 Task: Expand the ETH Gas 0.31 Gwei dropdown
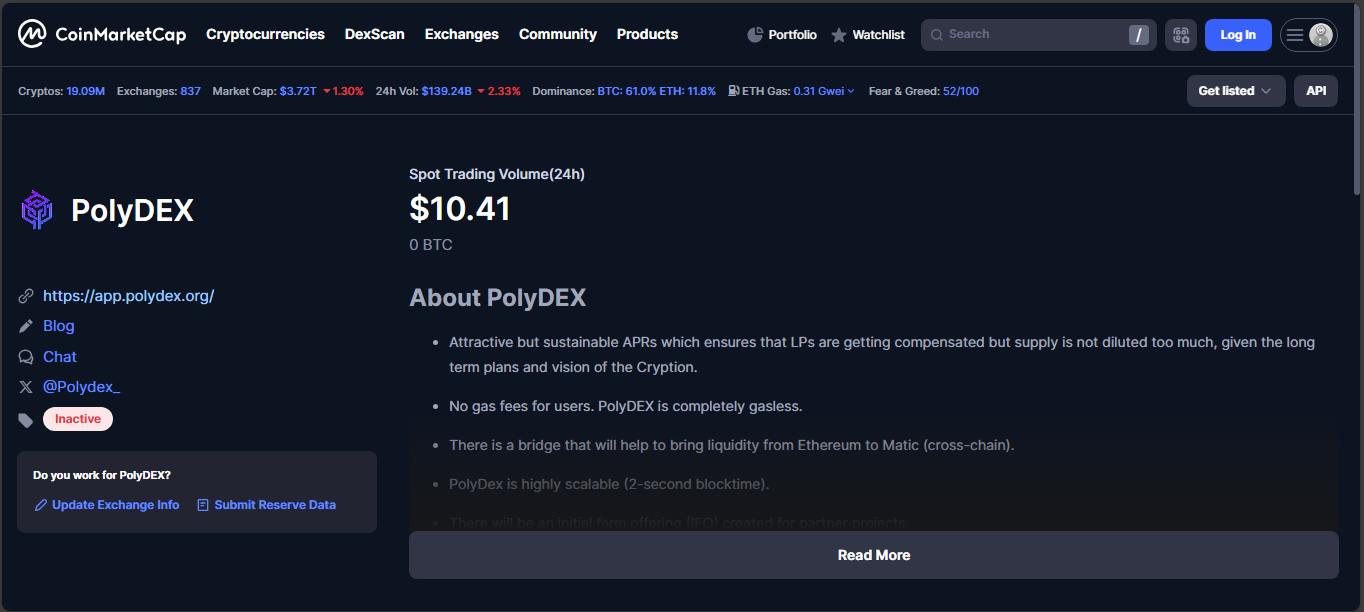coord(824,91)
